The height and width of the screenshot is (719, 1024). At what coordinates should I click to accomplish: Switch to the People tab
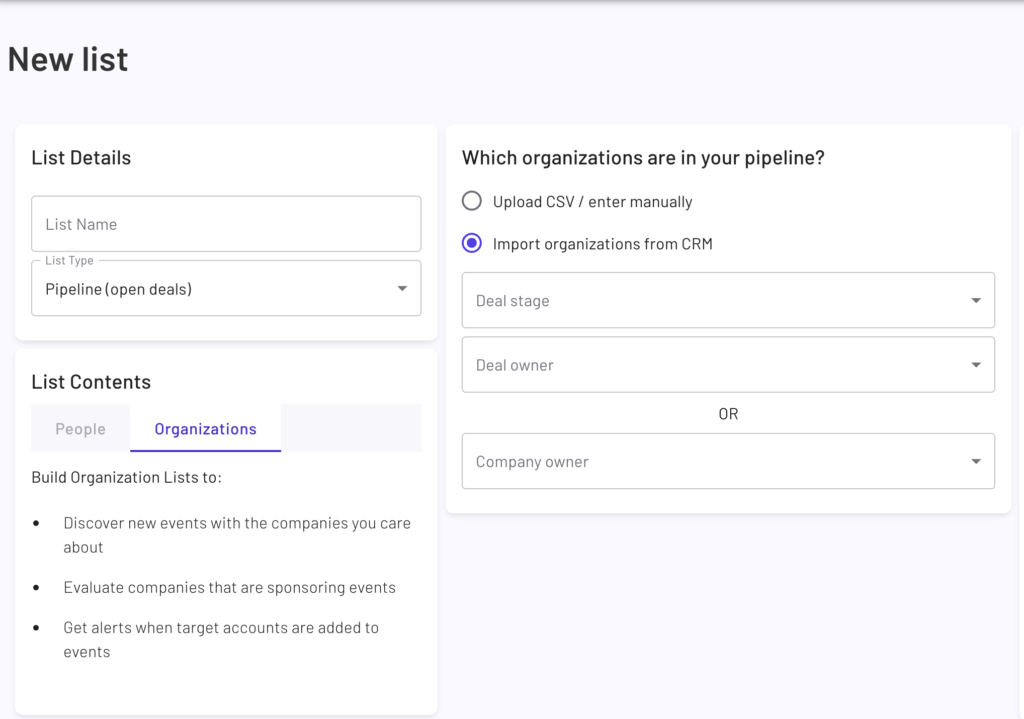(x=80, y=428)
